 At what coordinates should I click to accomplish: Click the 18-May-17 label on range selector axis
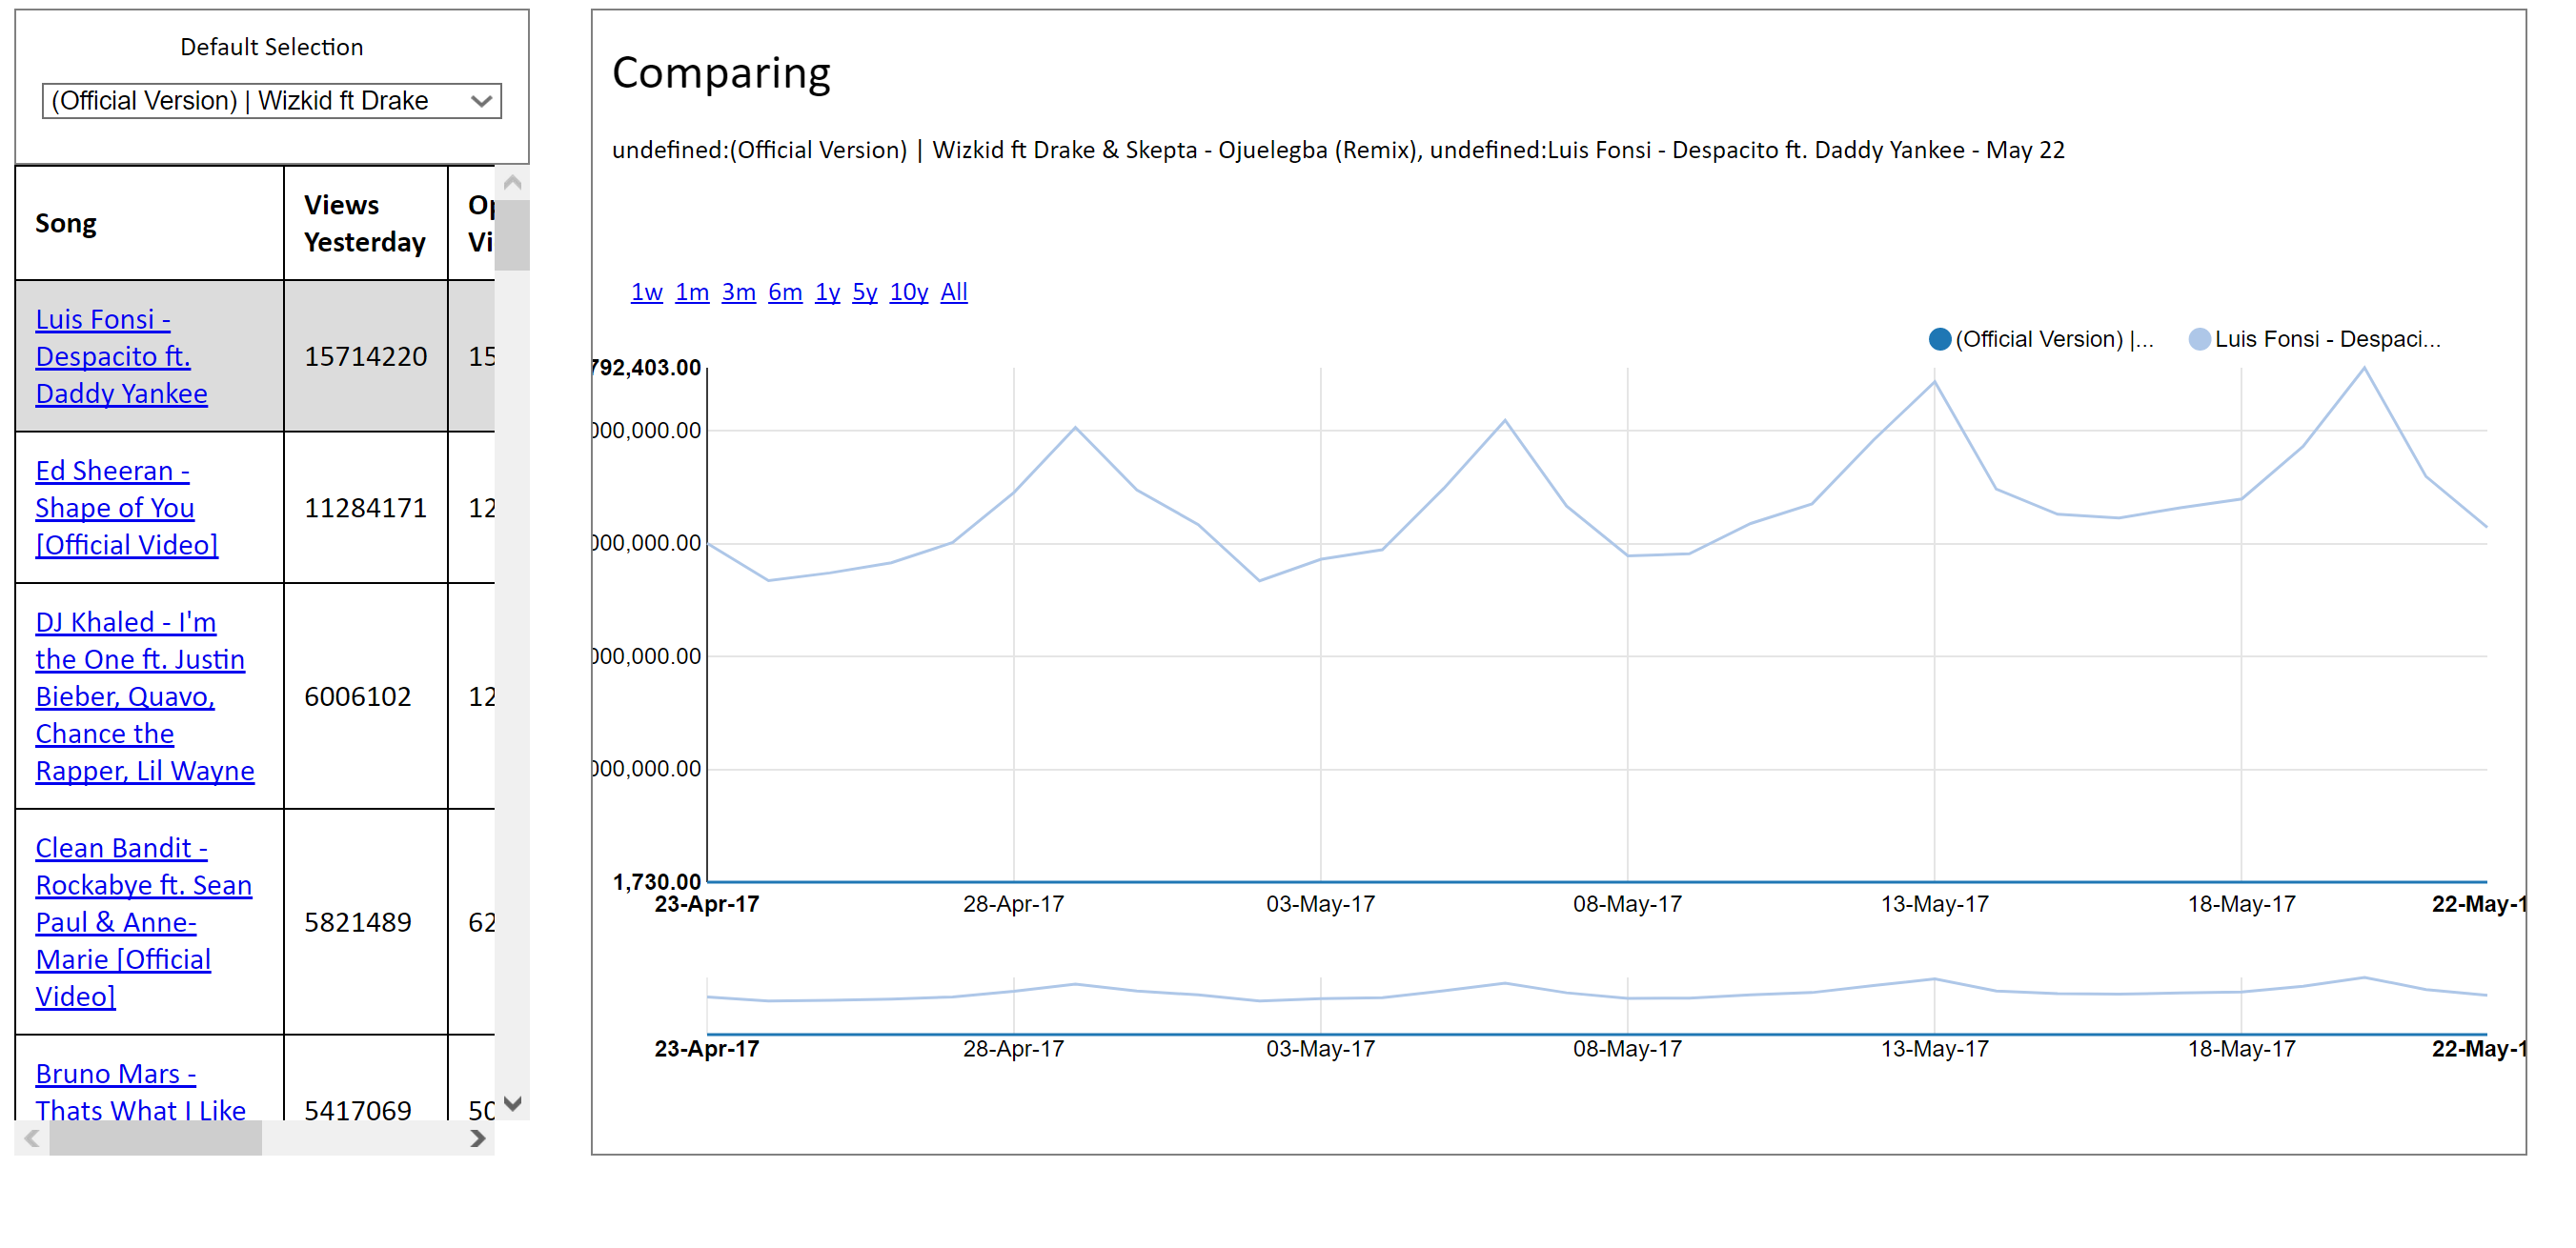point(2241,1049)
